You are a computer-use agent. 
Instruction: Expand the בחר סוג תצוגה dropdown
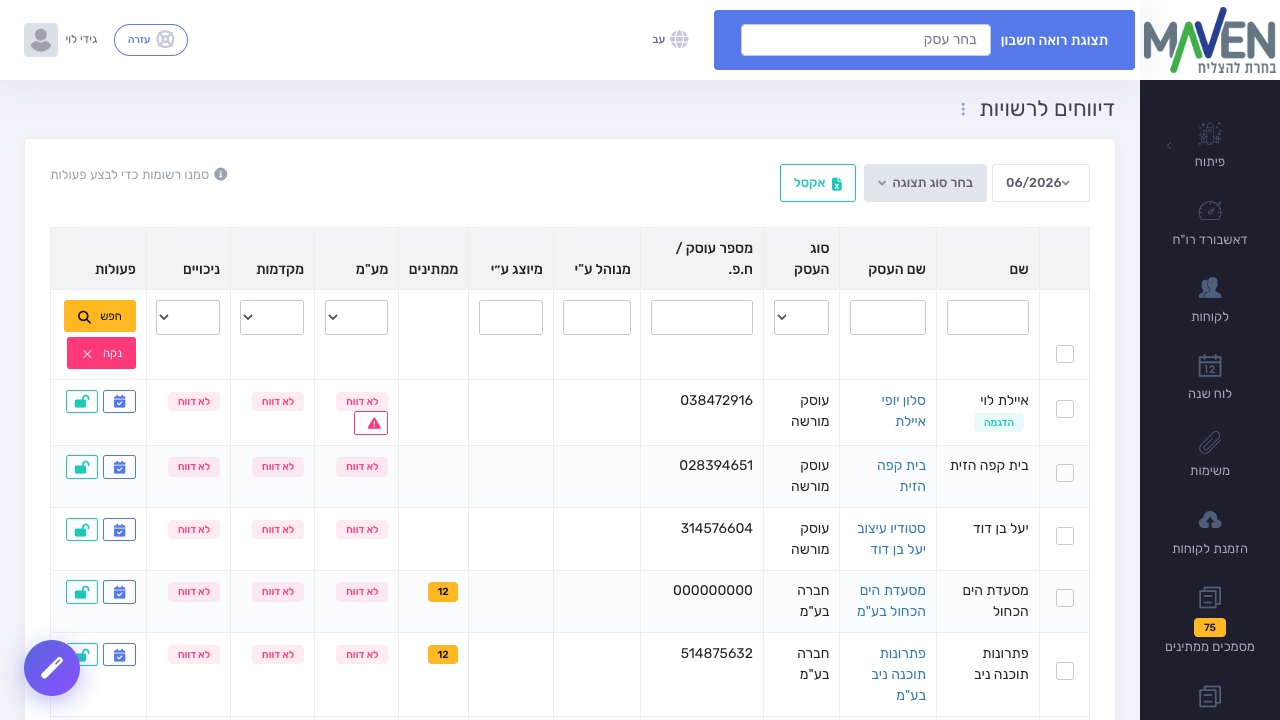925,183
